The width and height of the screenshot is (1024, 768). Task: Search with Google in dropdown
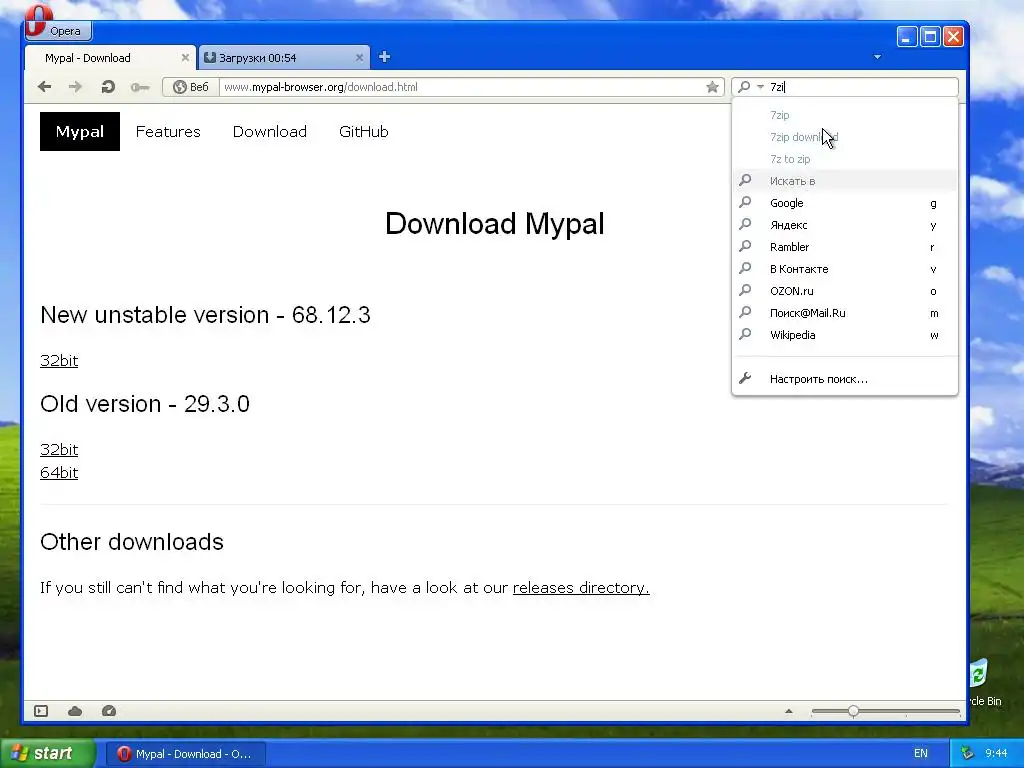(845, 203)
